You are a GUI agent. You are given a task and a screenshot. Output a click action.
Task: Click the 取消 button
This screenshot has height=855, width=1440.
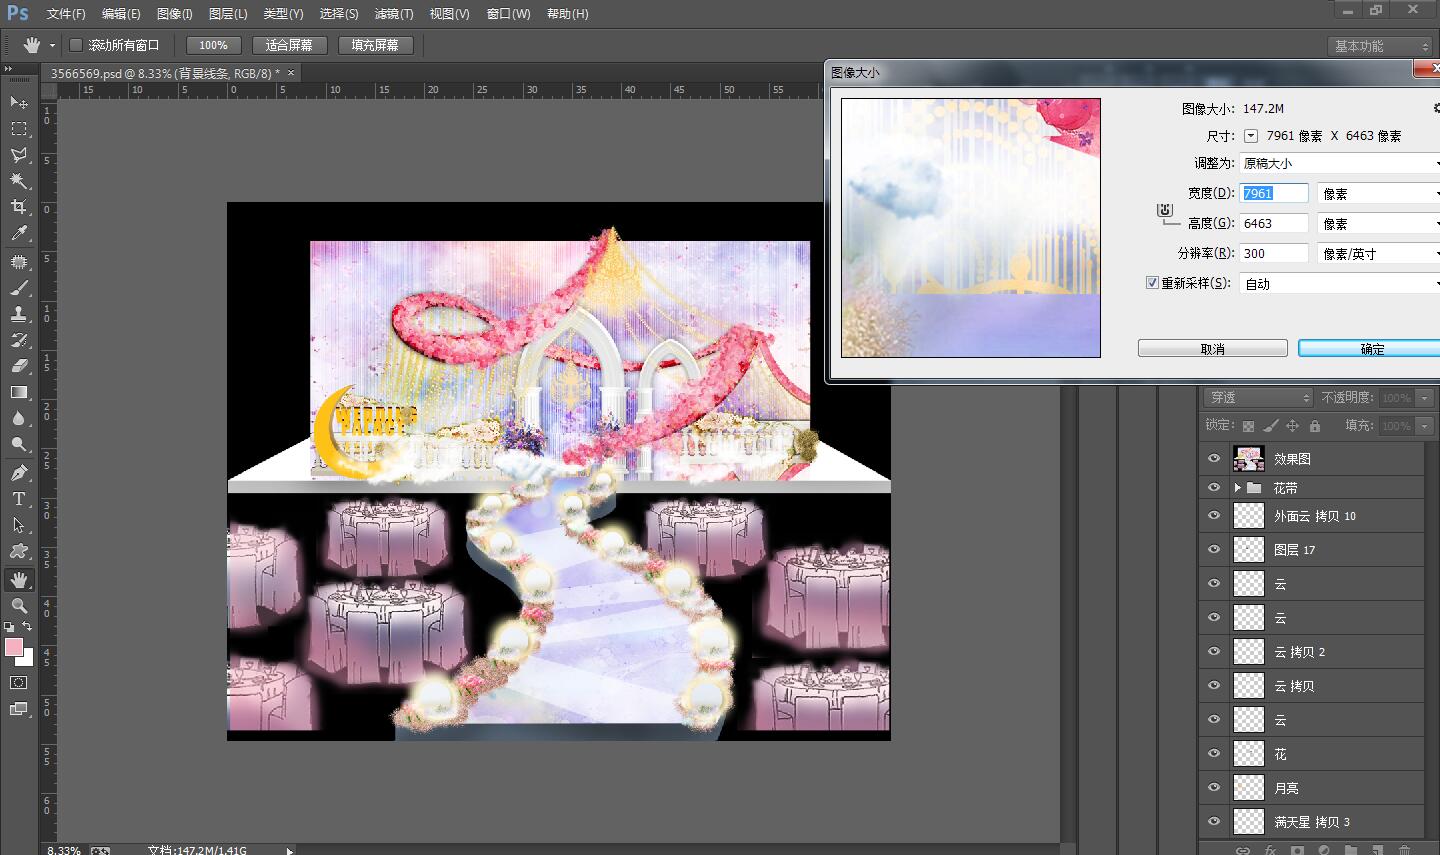(1212, 348)
